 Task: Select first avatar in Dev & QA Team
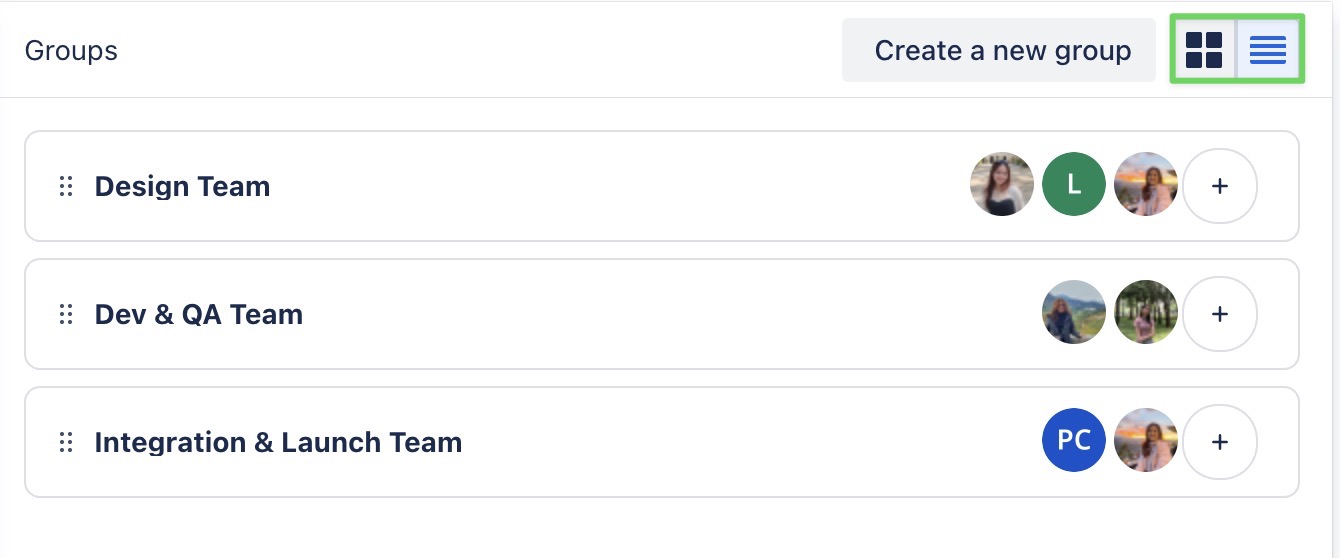(1074, 313)
